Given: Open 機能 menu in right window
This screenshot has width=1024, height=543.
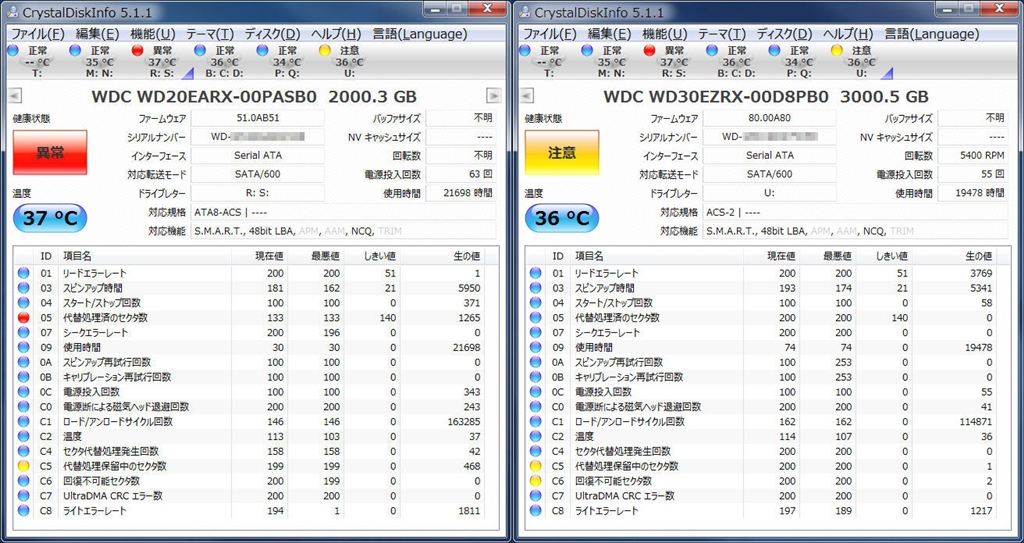Looking at the screenshot, I should coord(664,34).
